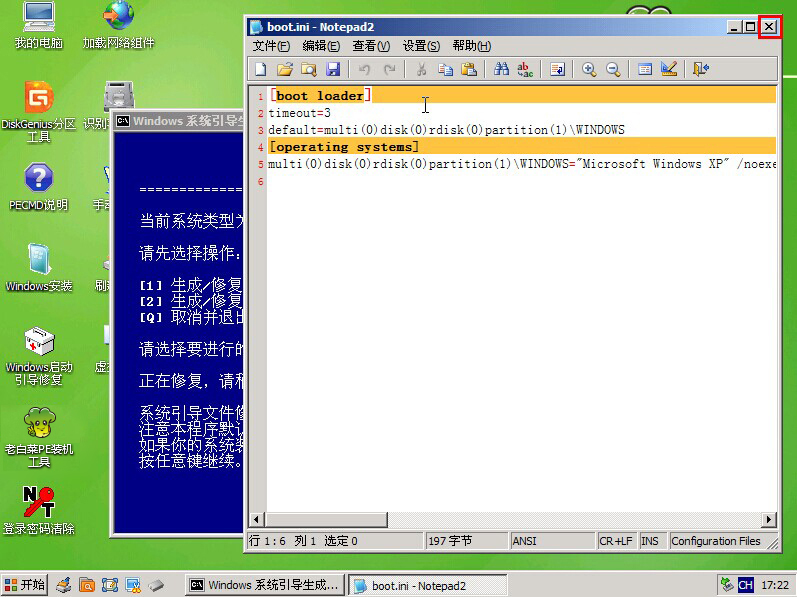
Task: Open the 加载网络组件 desktop icon
Action: tap(118, 25)
